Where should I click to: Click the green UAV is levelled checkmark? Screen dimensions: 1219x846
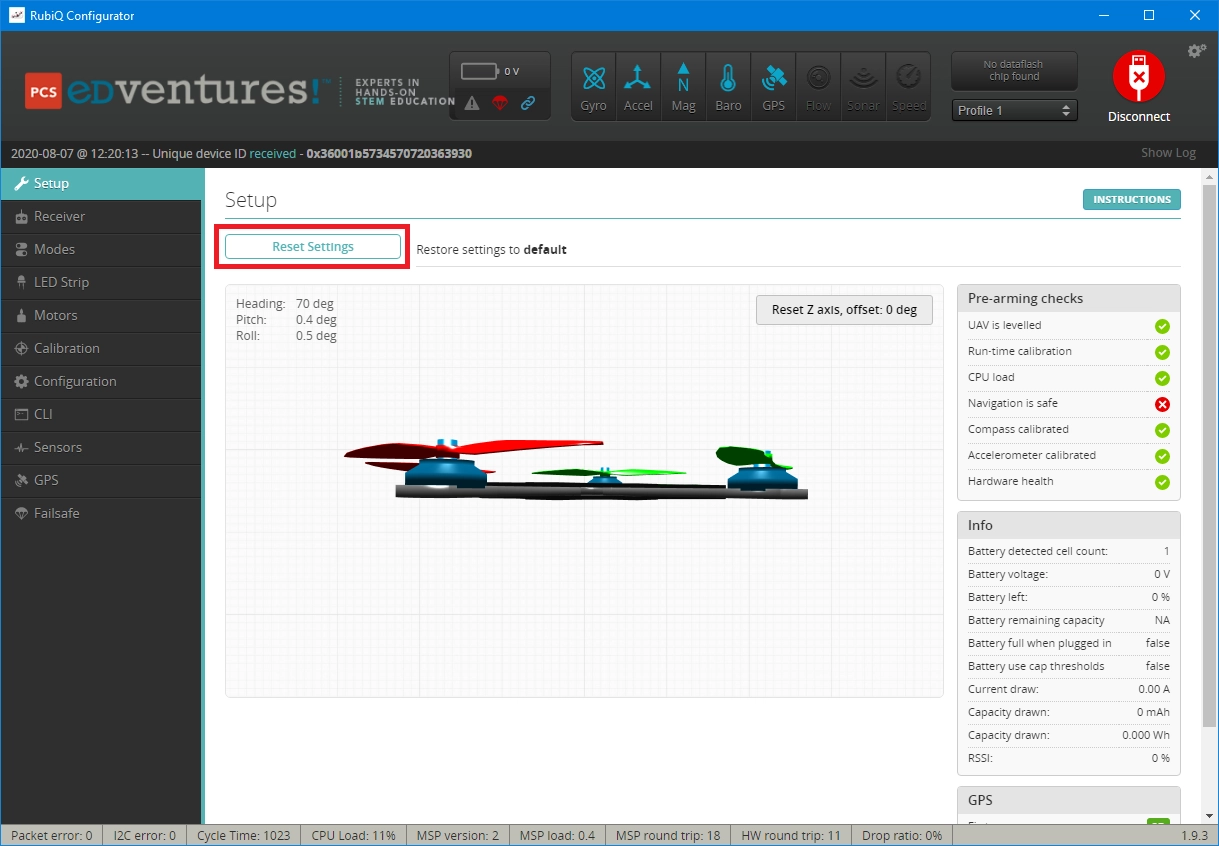pos(1162,326)
